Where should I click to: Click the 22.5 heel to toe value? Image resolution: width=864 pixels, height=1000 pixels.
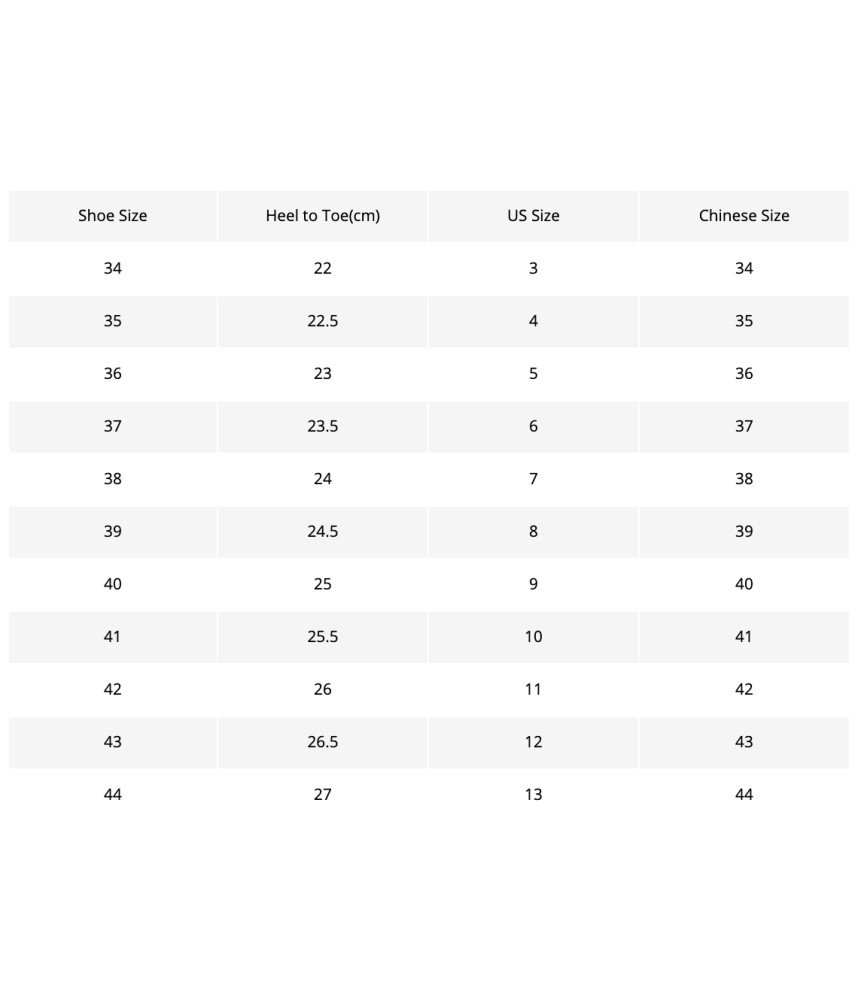click(323, 321)
